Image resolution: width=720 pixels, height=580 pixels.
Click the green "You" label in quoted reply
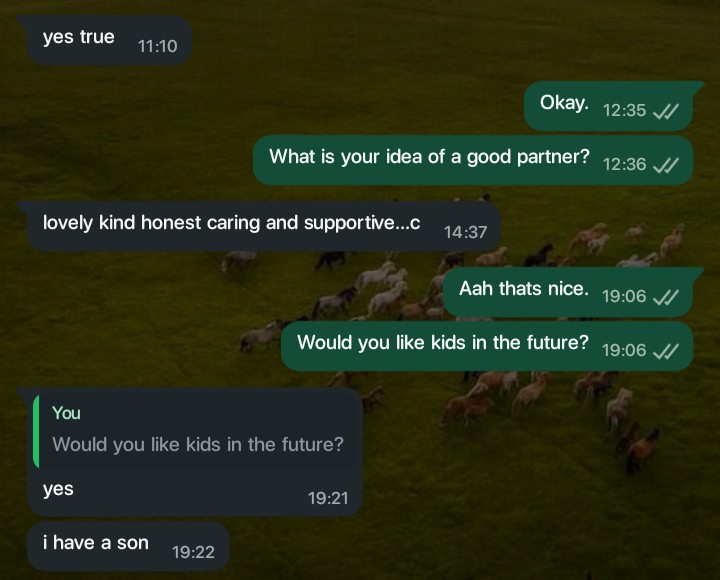(x=66, y=413)
